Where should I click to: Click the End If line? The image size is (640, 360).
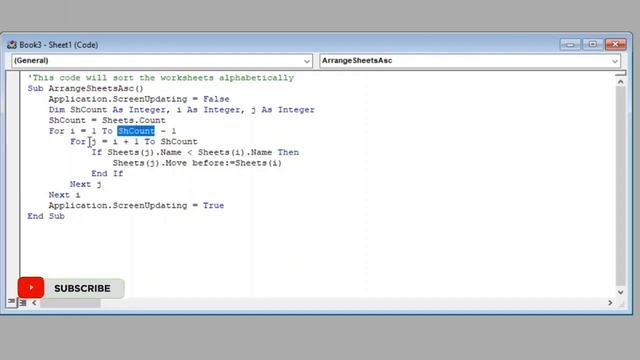tap(107, 173)
